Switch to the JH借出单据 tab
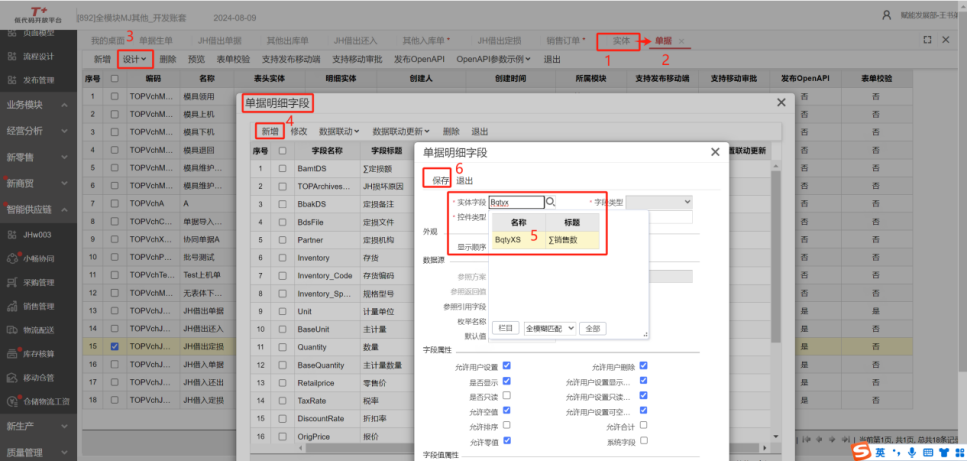This screenshot has height=461, width=967. click(220, 41)
